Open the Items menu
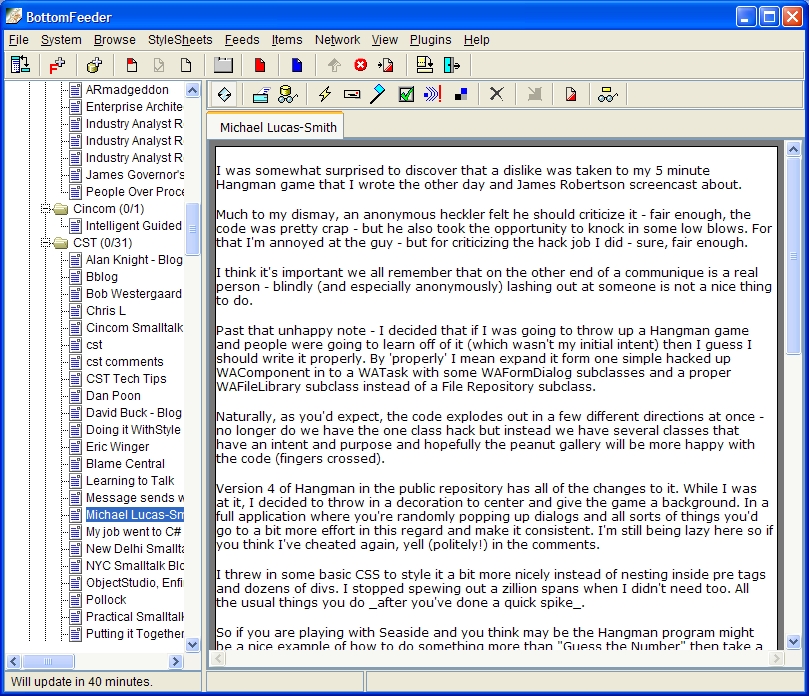The image size is (809, 696). [287, 40]
